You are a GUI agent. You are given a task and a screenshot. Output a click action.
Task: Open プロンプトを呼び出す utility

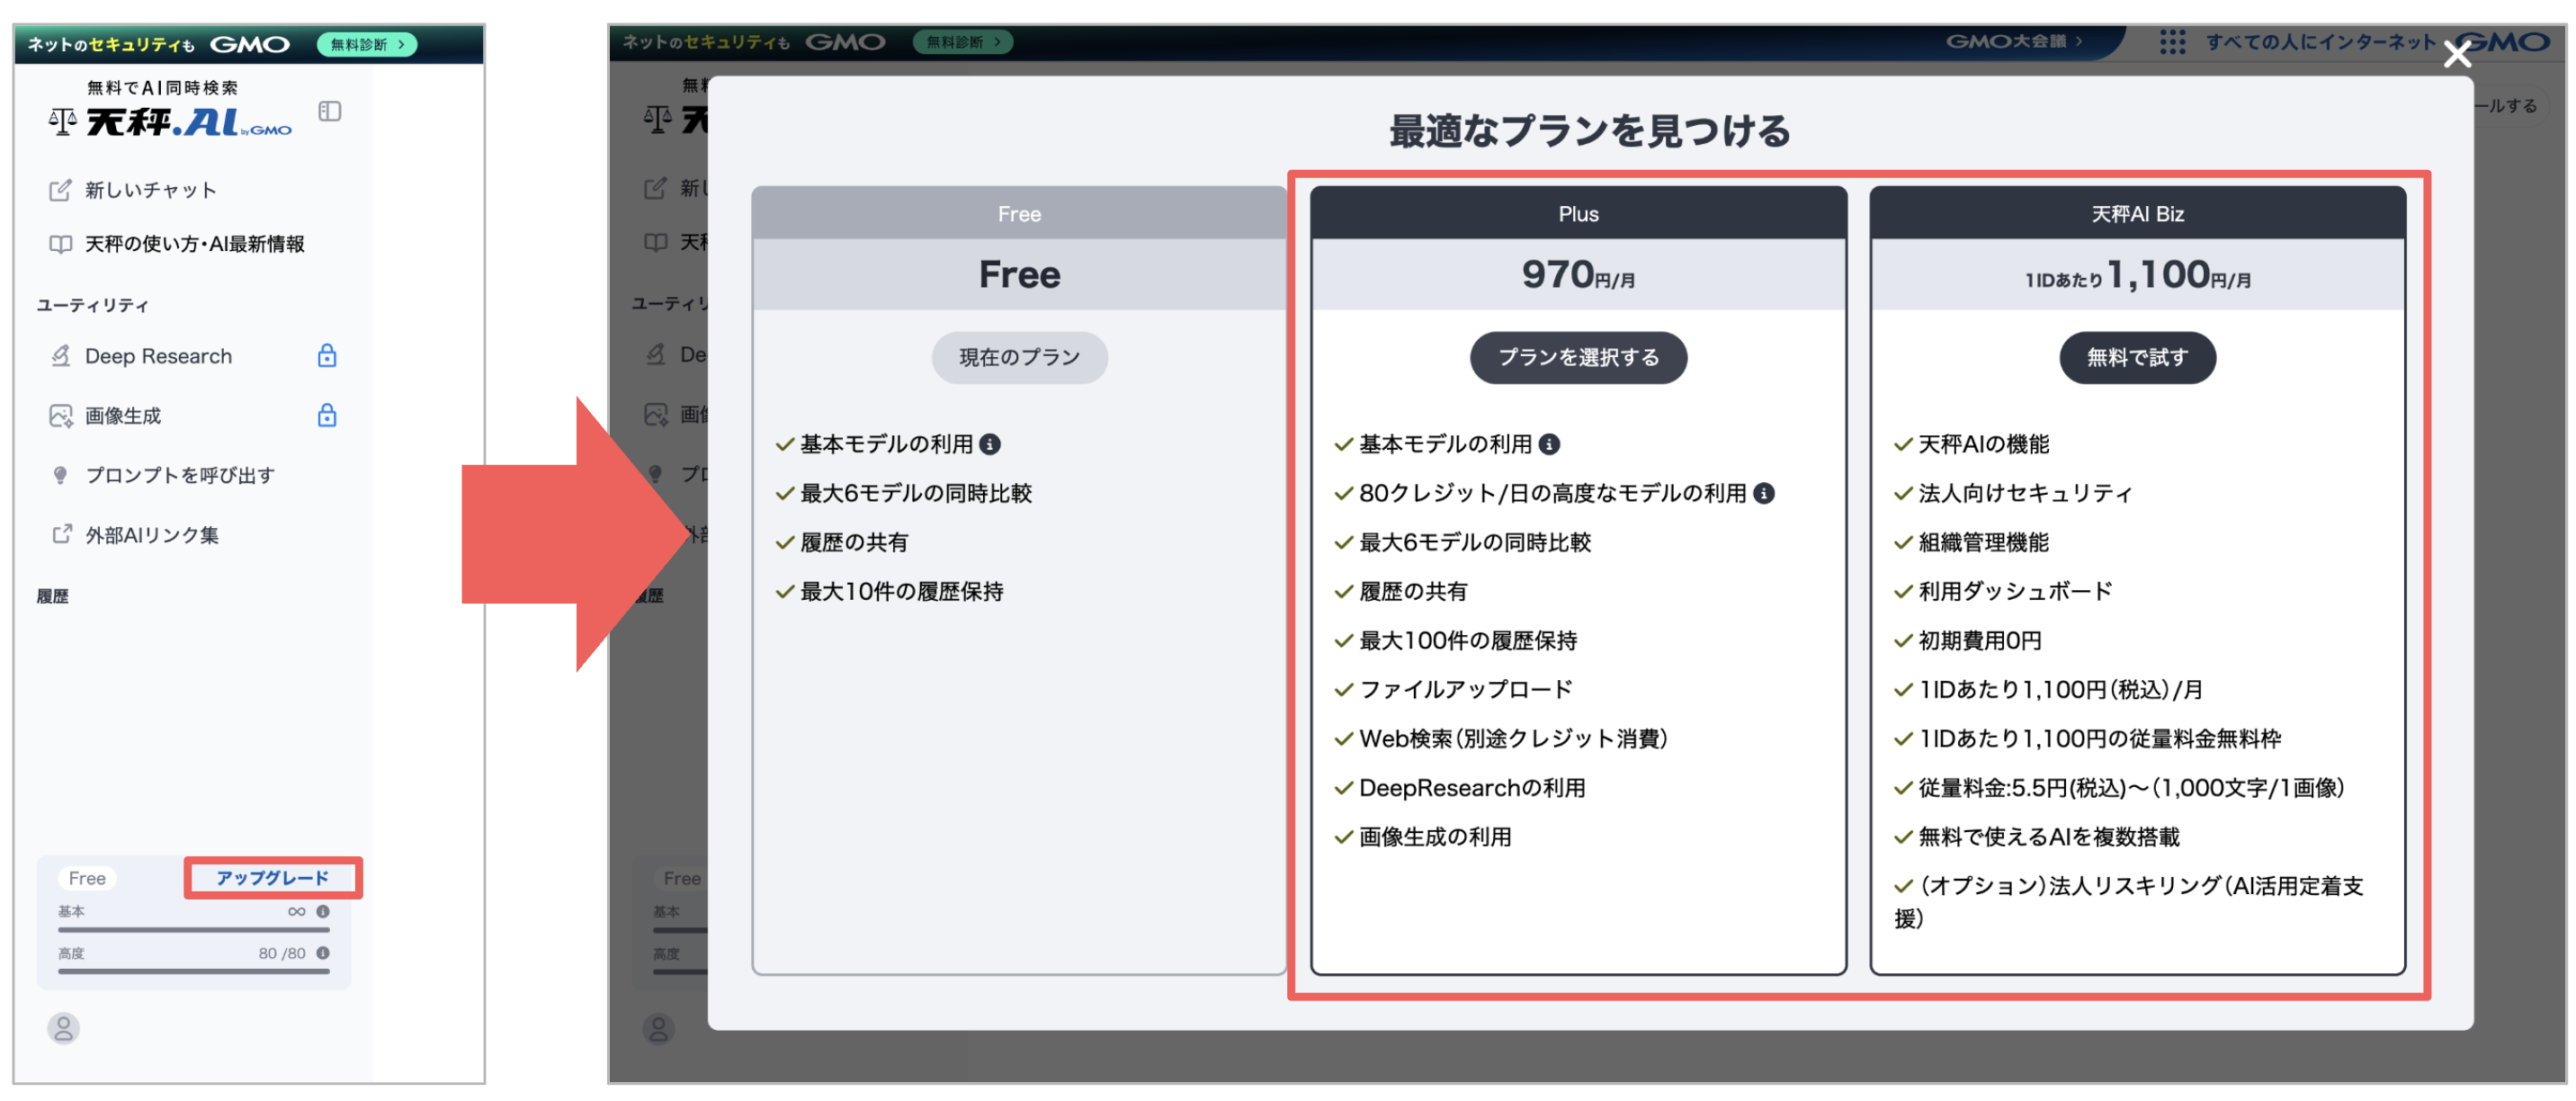[x=179, y=475]
